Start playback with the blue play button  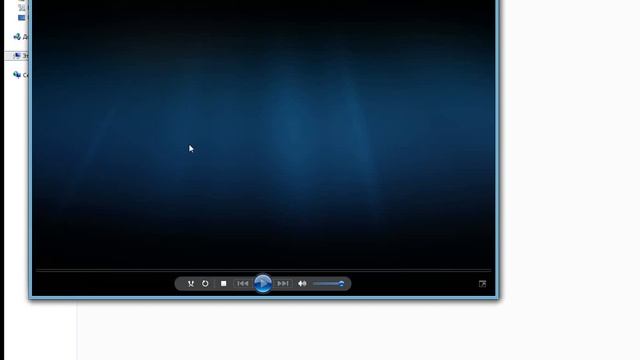[263, 283]
